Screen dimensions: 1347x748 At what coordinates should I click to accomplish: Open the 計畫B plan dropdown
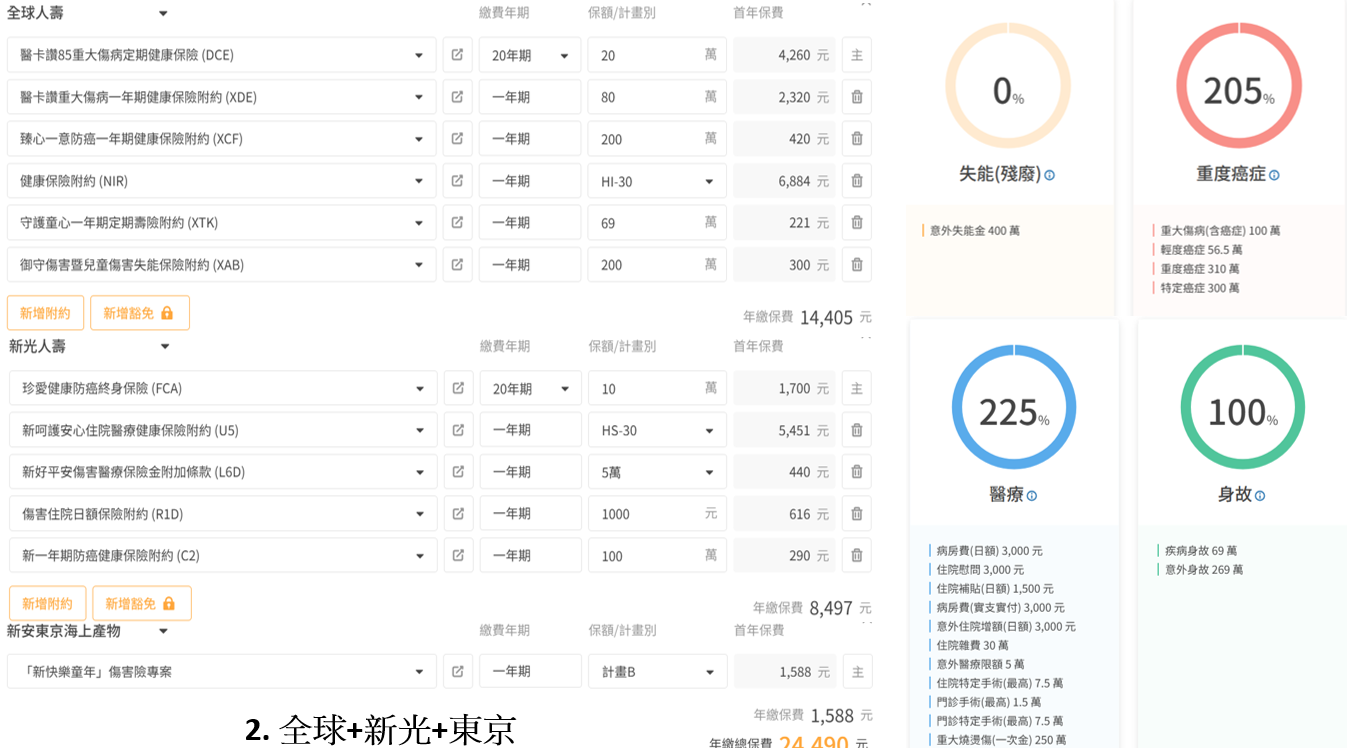658,672
